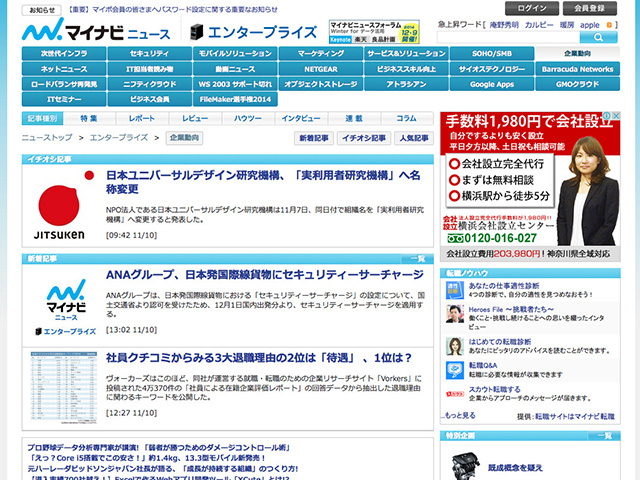Viewport: 640px width, 480px height.
Task: Switch to the 連載 tab
Action: (354, 118)
